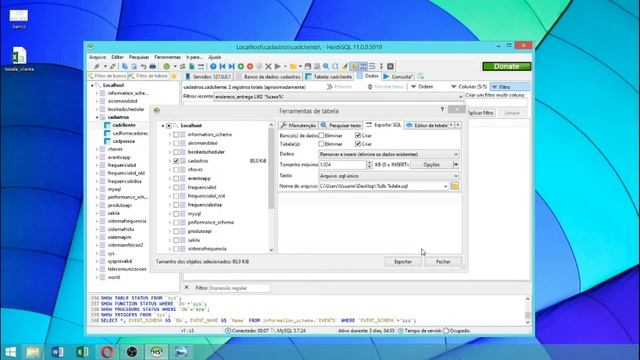Click the undo icon in the toolbar
Viewport: 640px width, 360px height.
click(143, 66)
